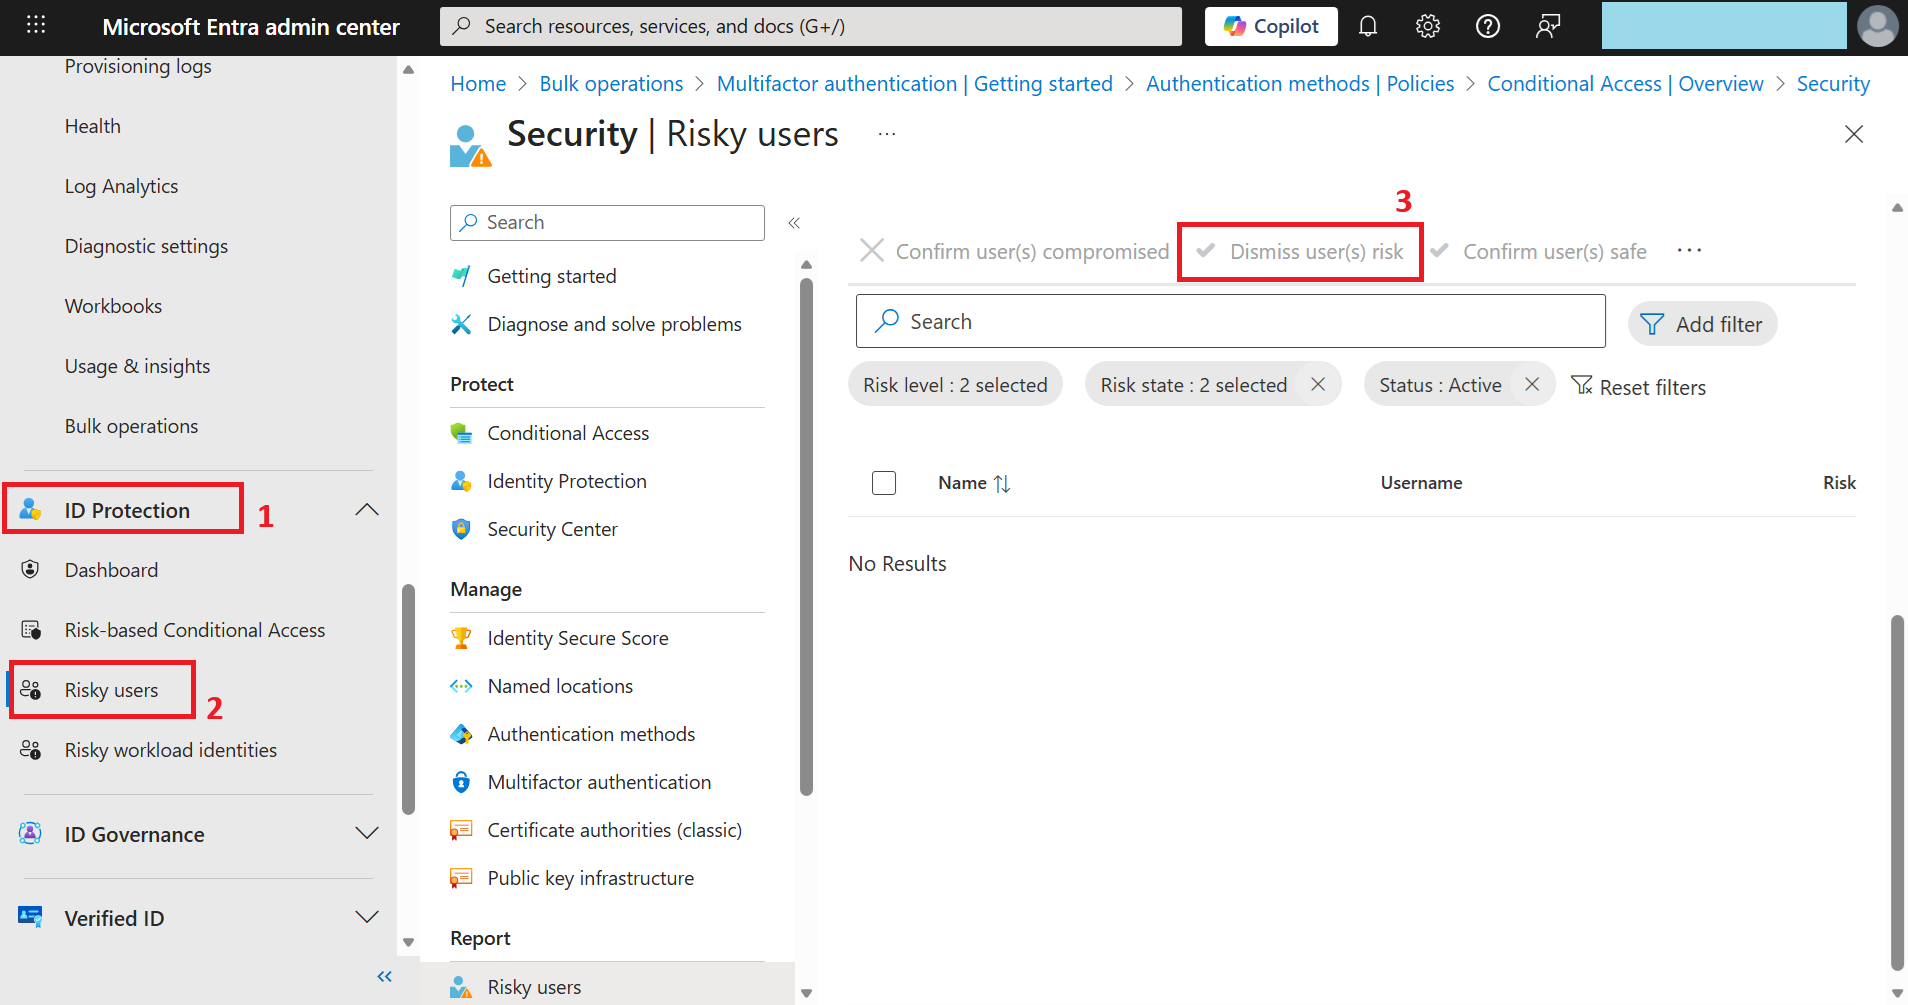Image resolution: width=1908 pixels, height=1005 pixels.
Task: Collapse the left navigation sidebar
Action: point(385,976)
